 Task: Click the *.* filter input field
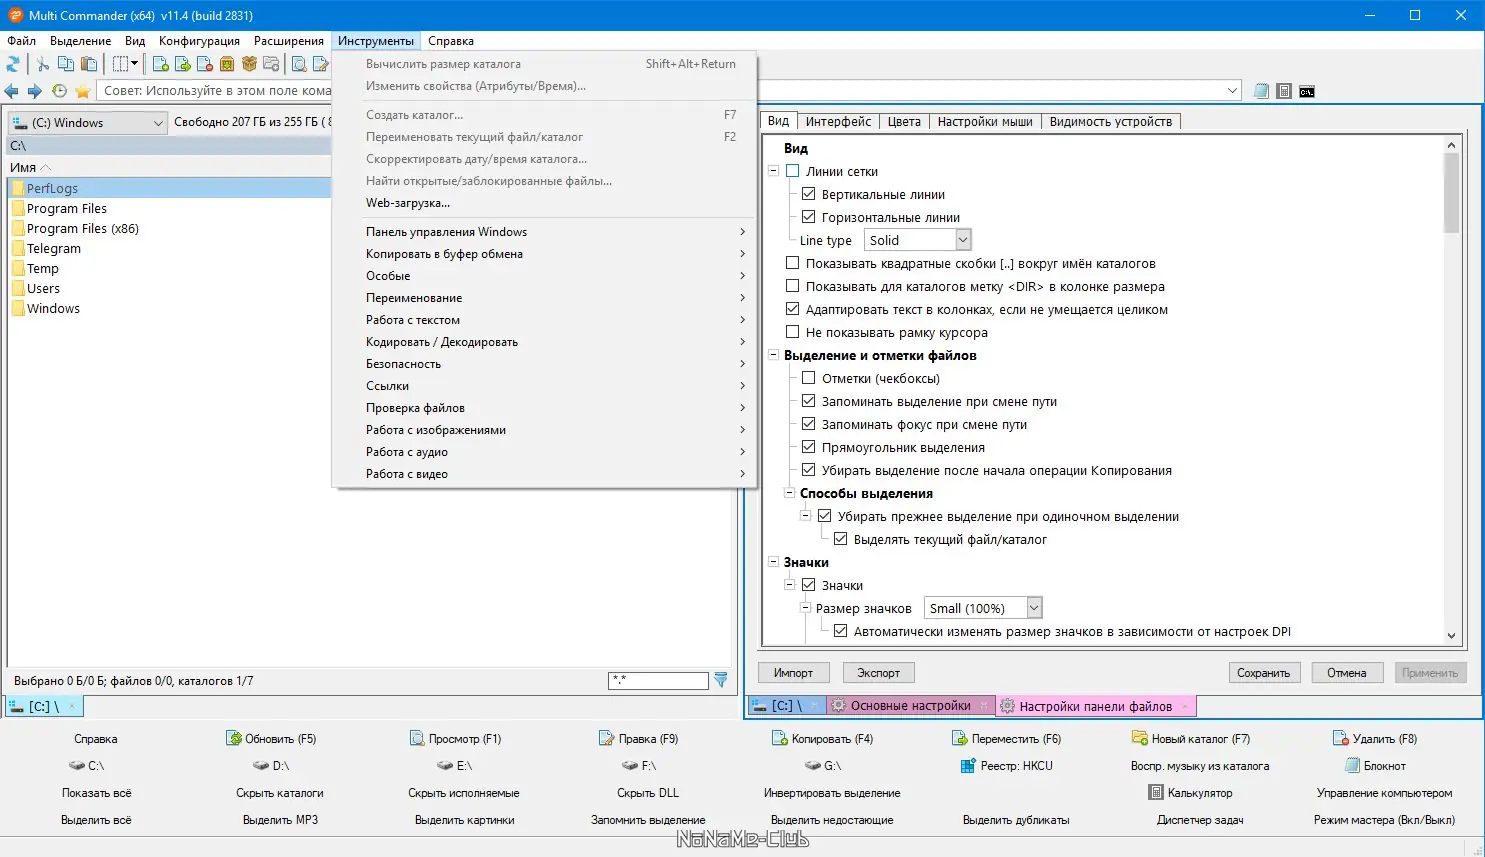point(658,680)
